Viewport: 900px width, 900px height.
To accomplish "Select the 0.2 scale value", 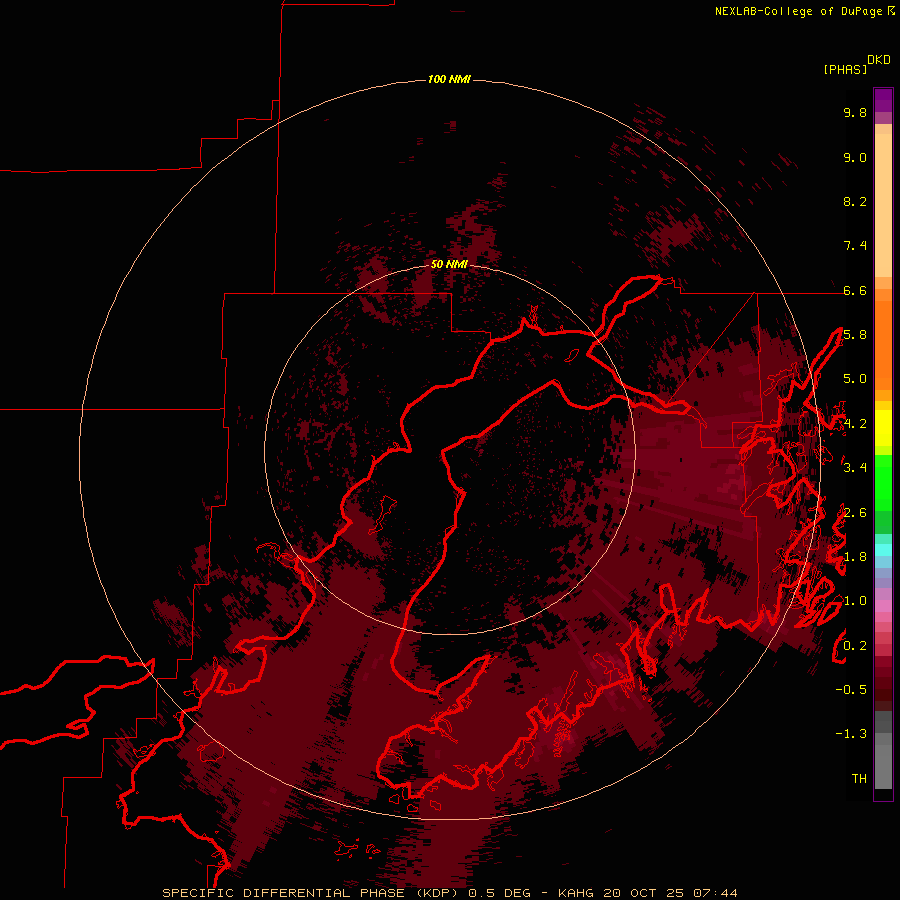I will [855, 646].
